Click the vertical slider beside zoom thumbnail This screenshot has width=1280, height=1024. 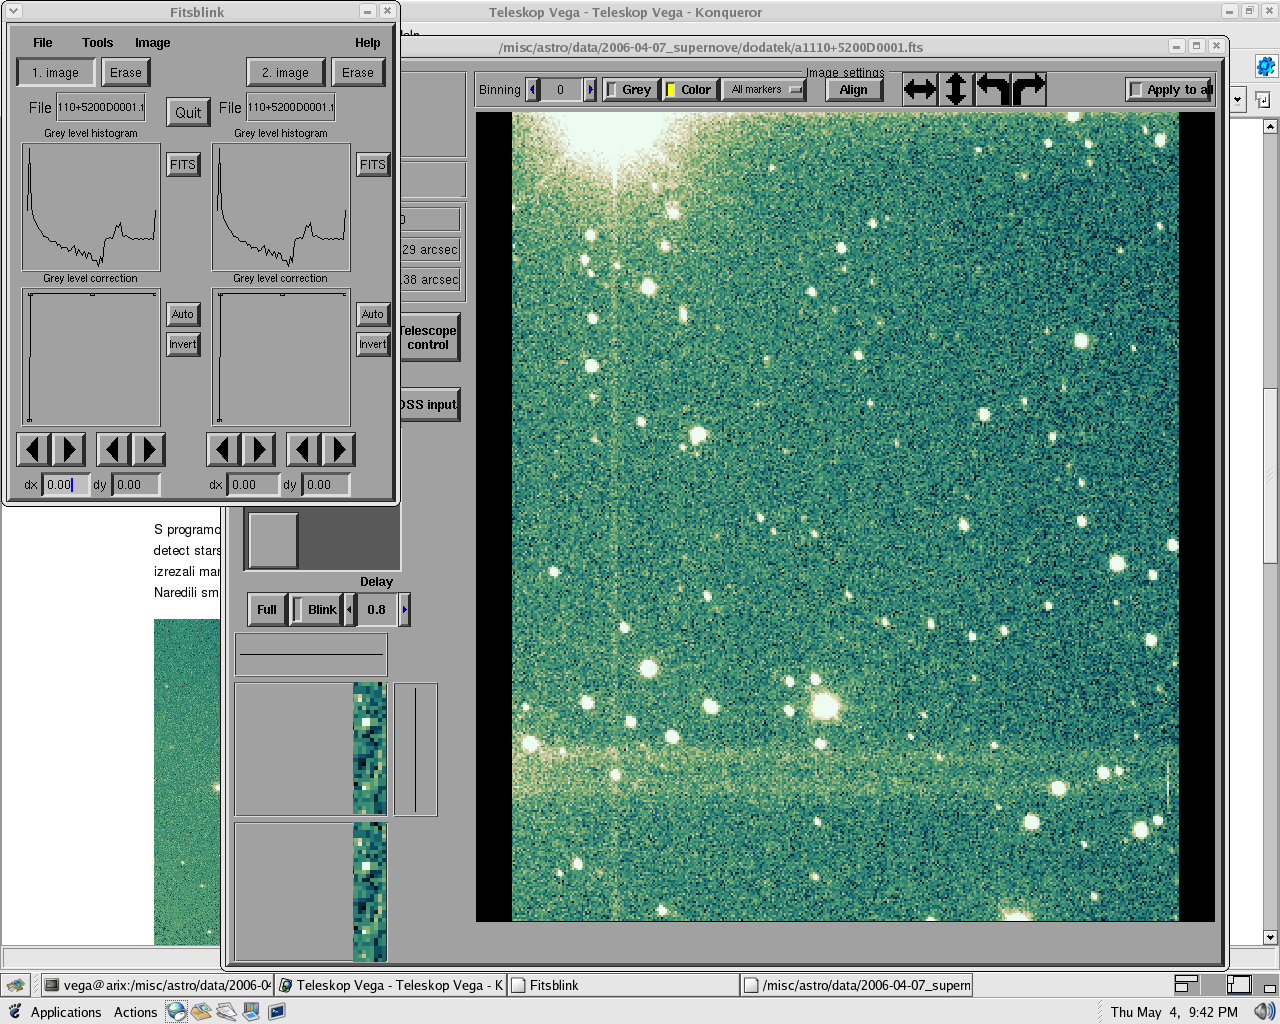point(415,750)
